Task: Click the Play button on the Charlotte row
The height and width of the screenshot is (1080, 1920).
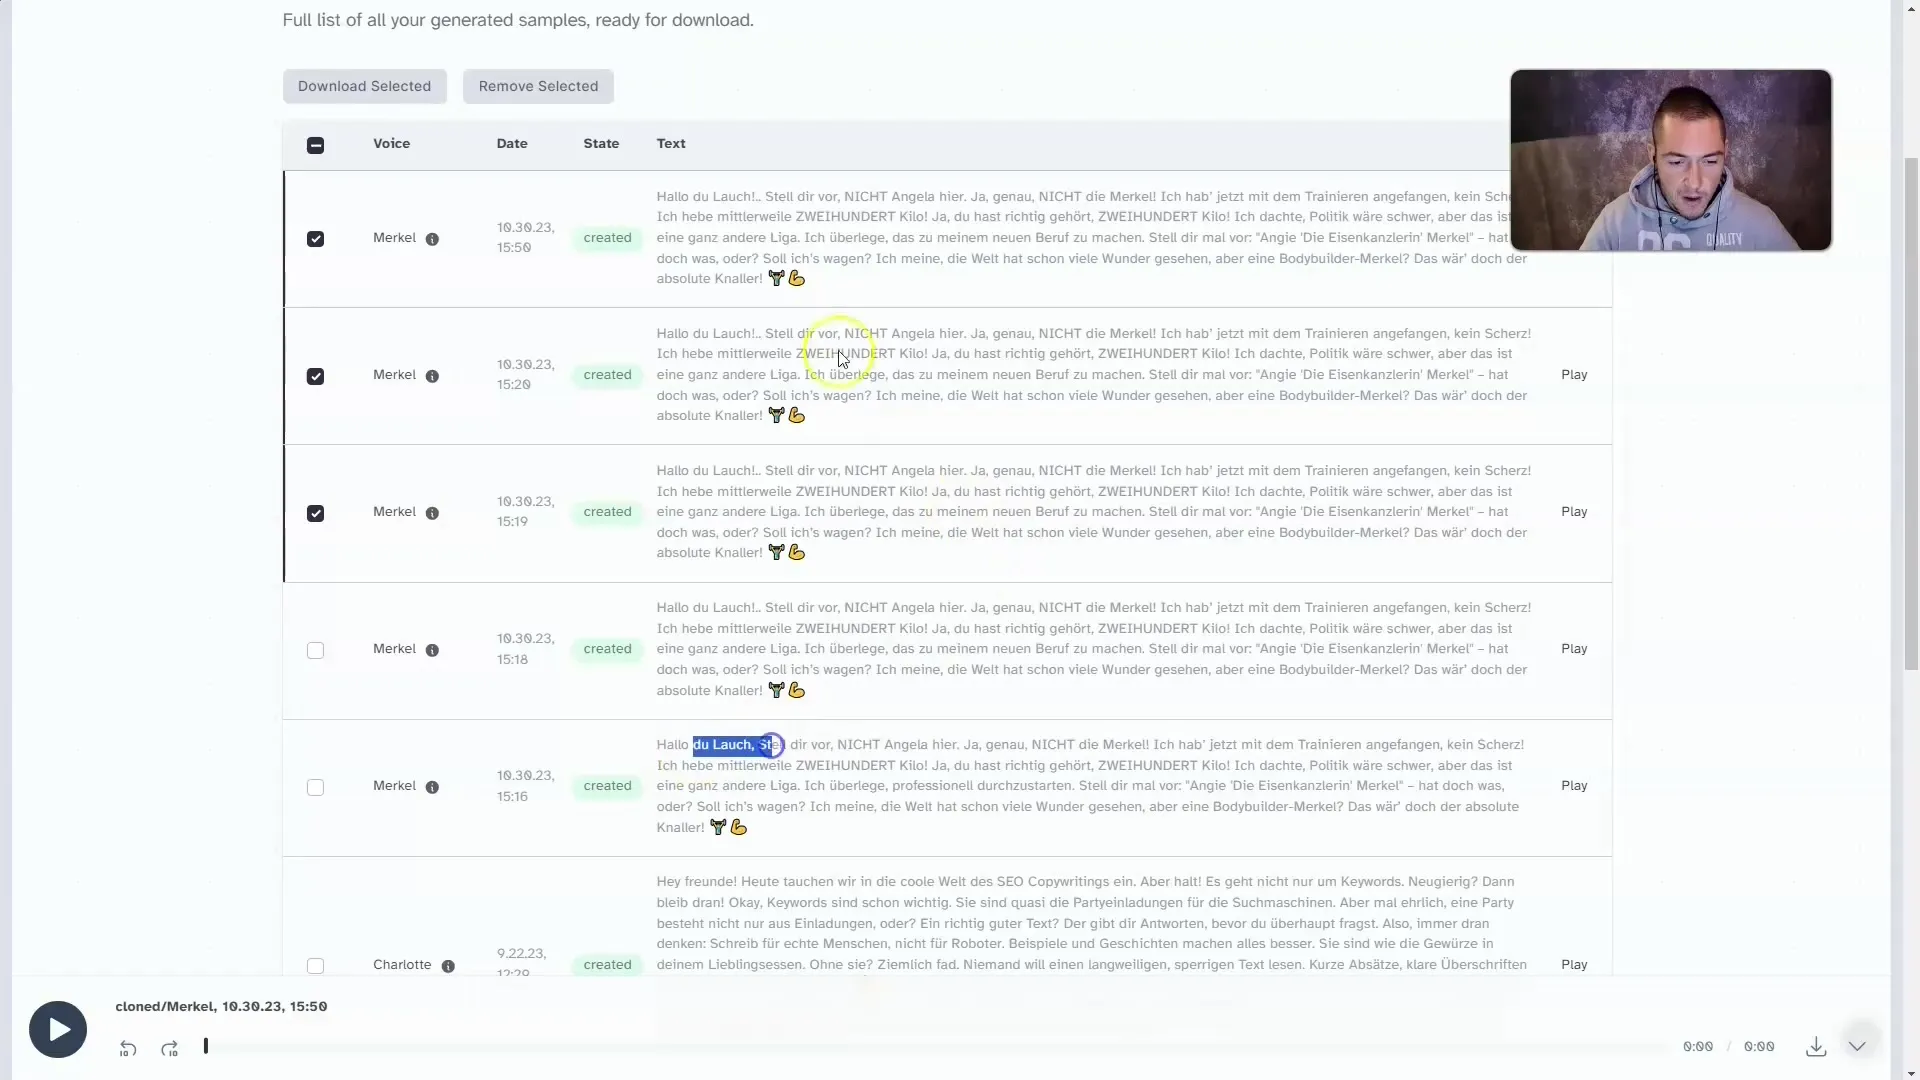Action: click(1575, 964)
